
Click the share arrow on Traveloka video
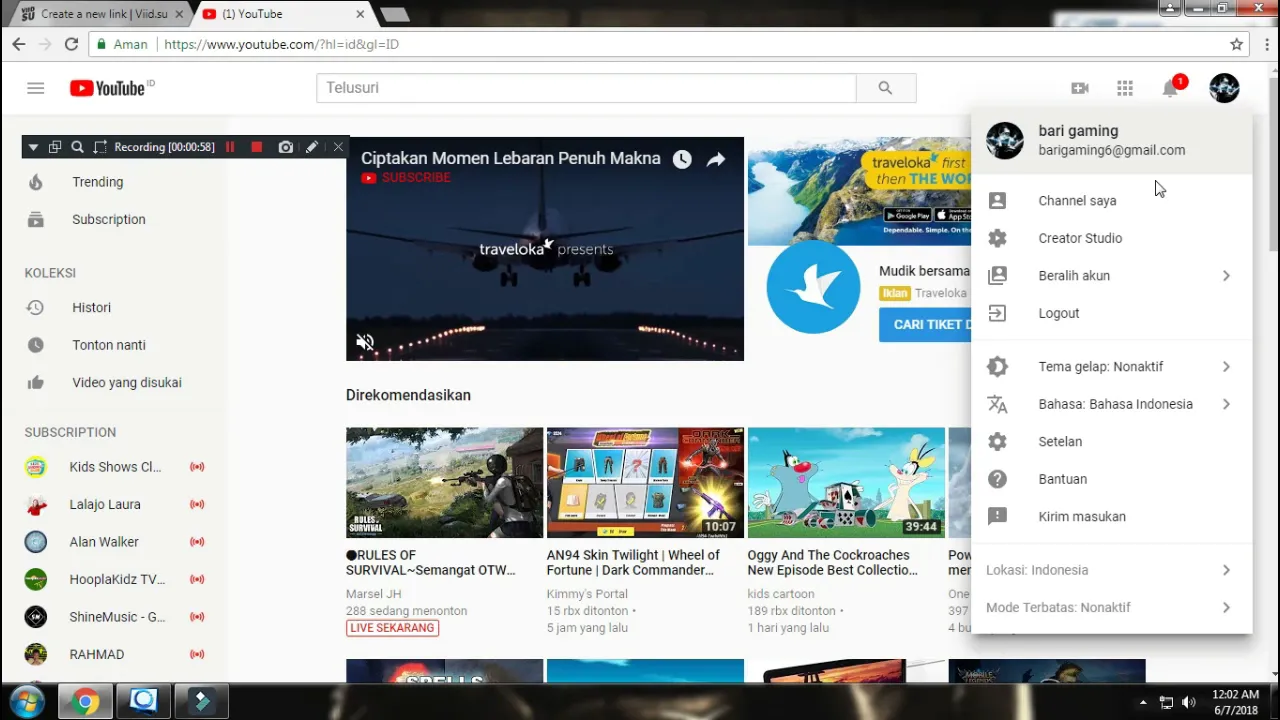[716, 159]
